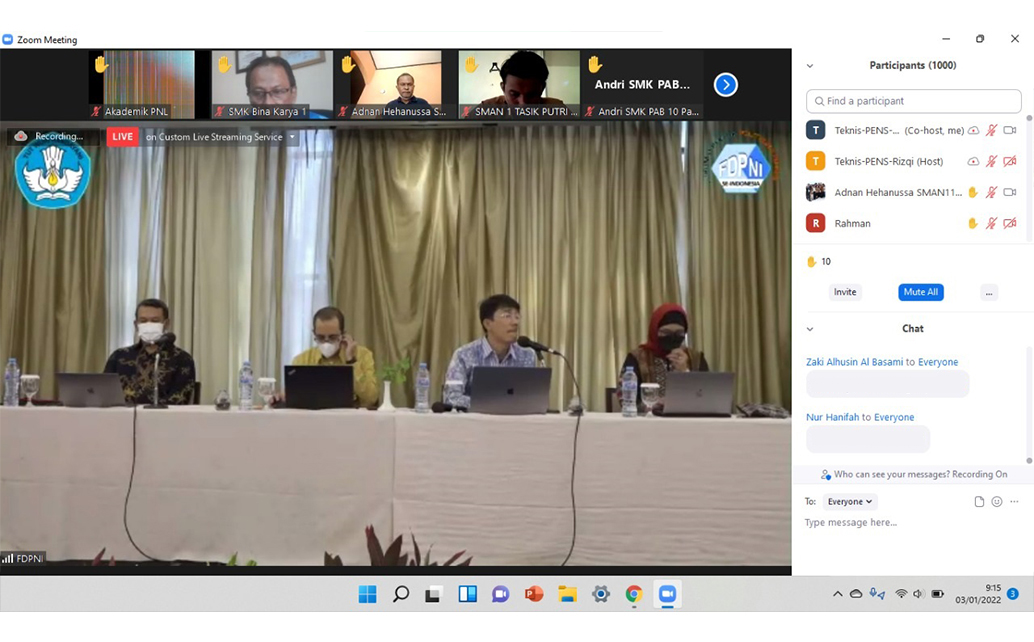Open chat more options ellipsis
1034x642 pixels.
click(x=1014, y=502)
